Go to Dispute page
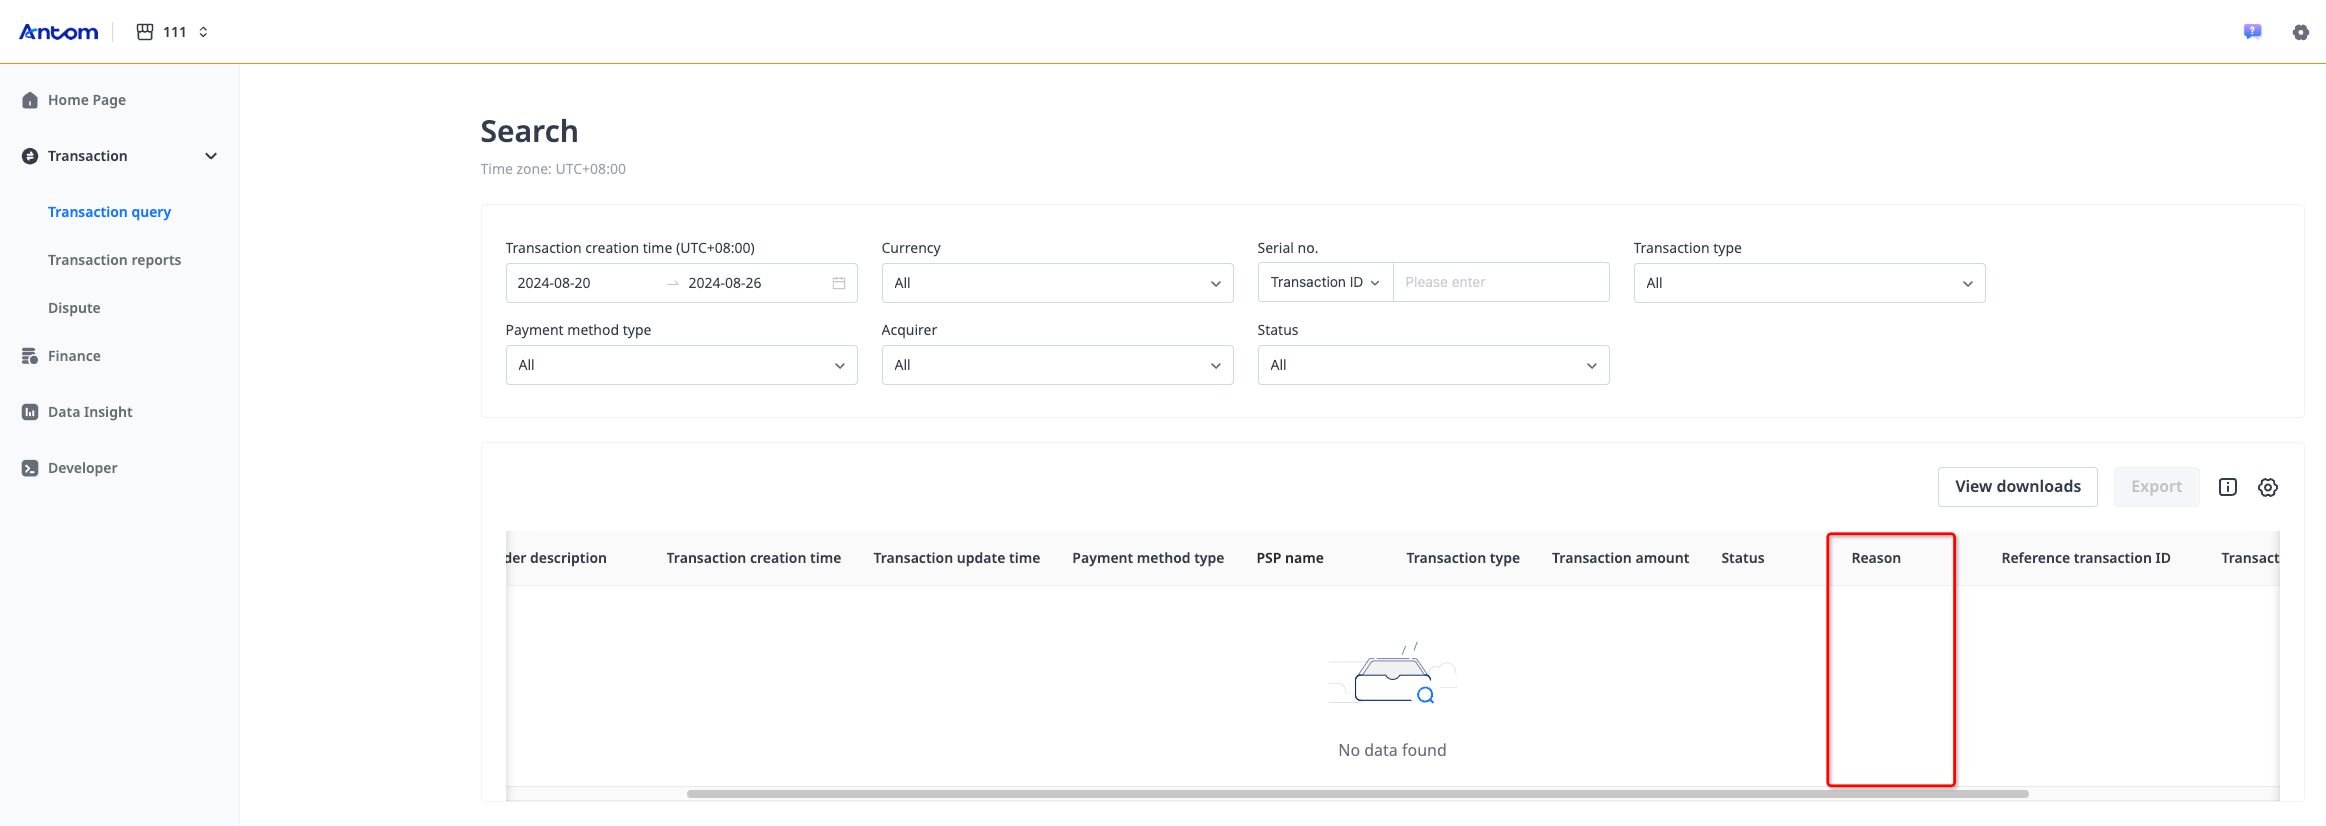2326x826 pixels. click(74, 308)
